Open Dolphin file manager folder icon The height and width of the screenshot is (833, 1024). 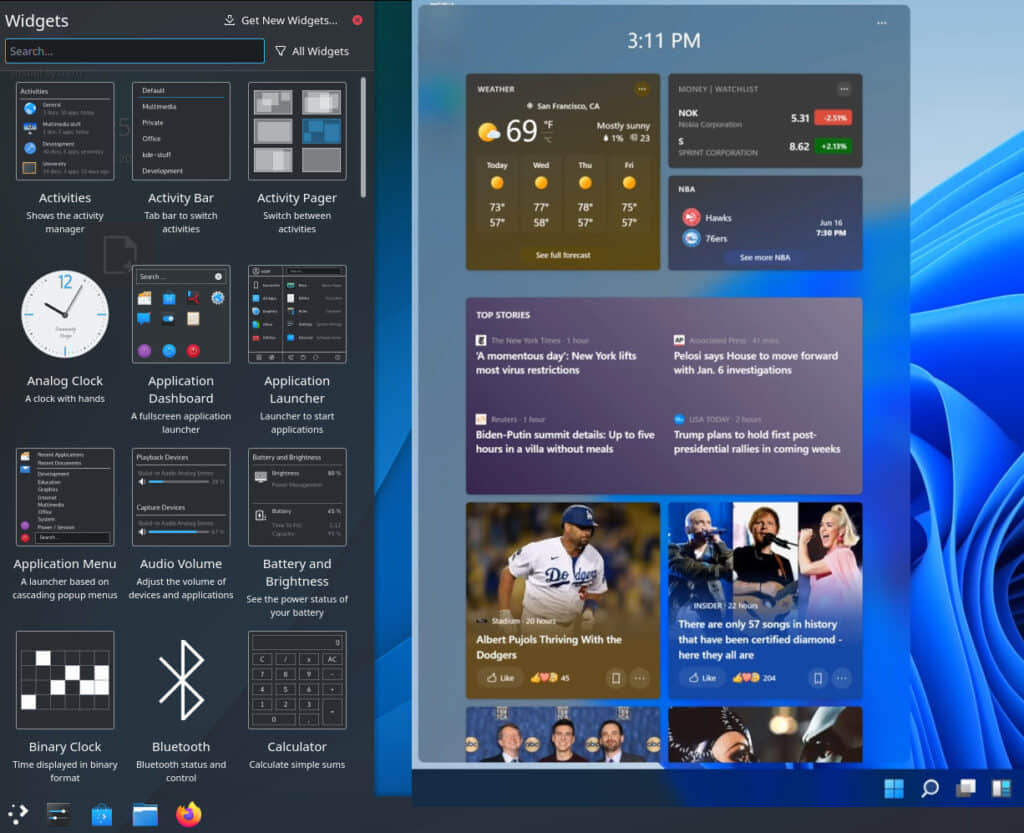(145, 815)
